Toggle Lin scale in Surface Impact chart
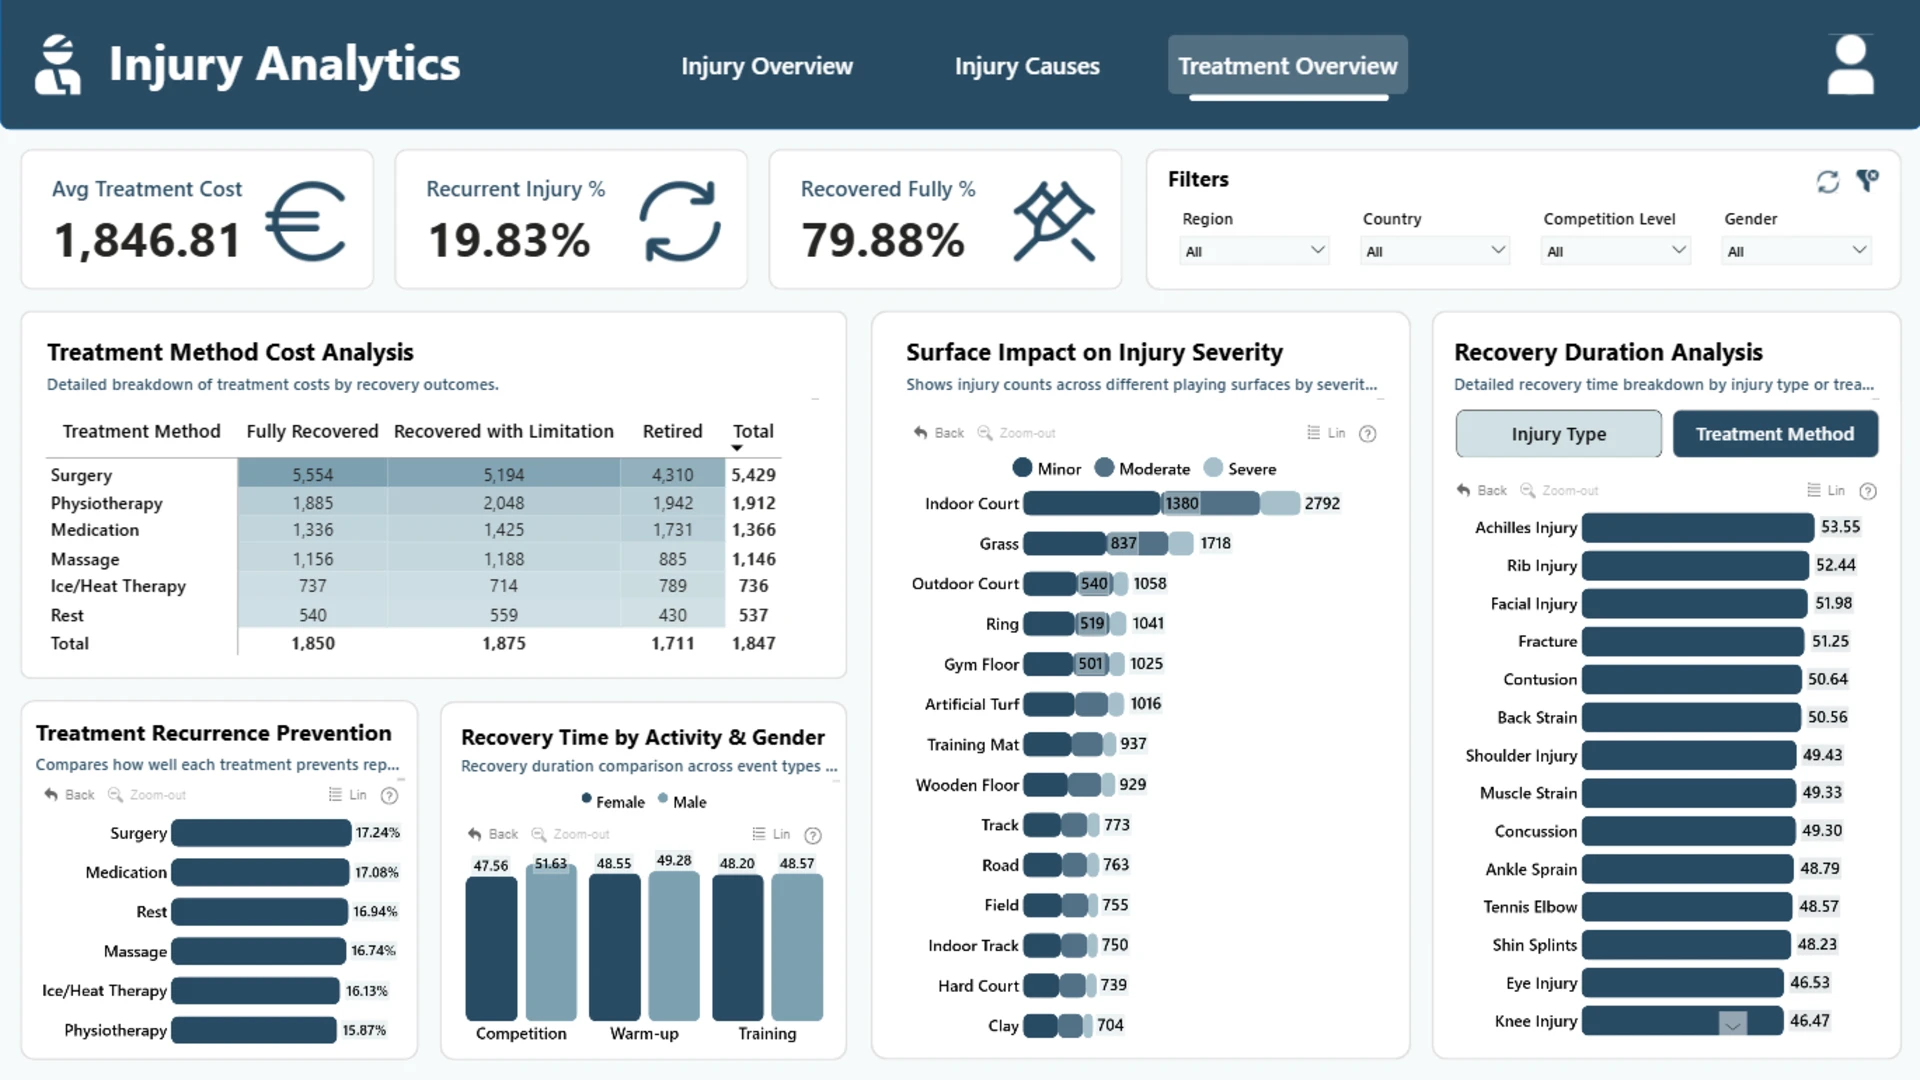1920x1080 pixels. tap(1326, 433)
